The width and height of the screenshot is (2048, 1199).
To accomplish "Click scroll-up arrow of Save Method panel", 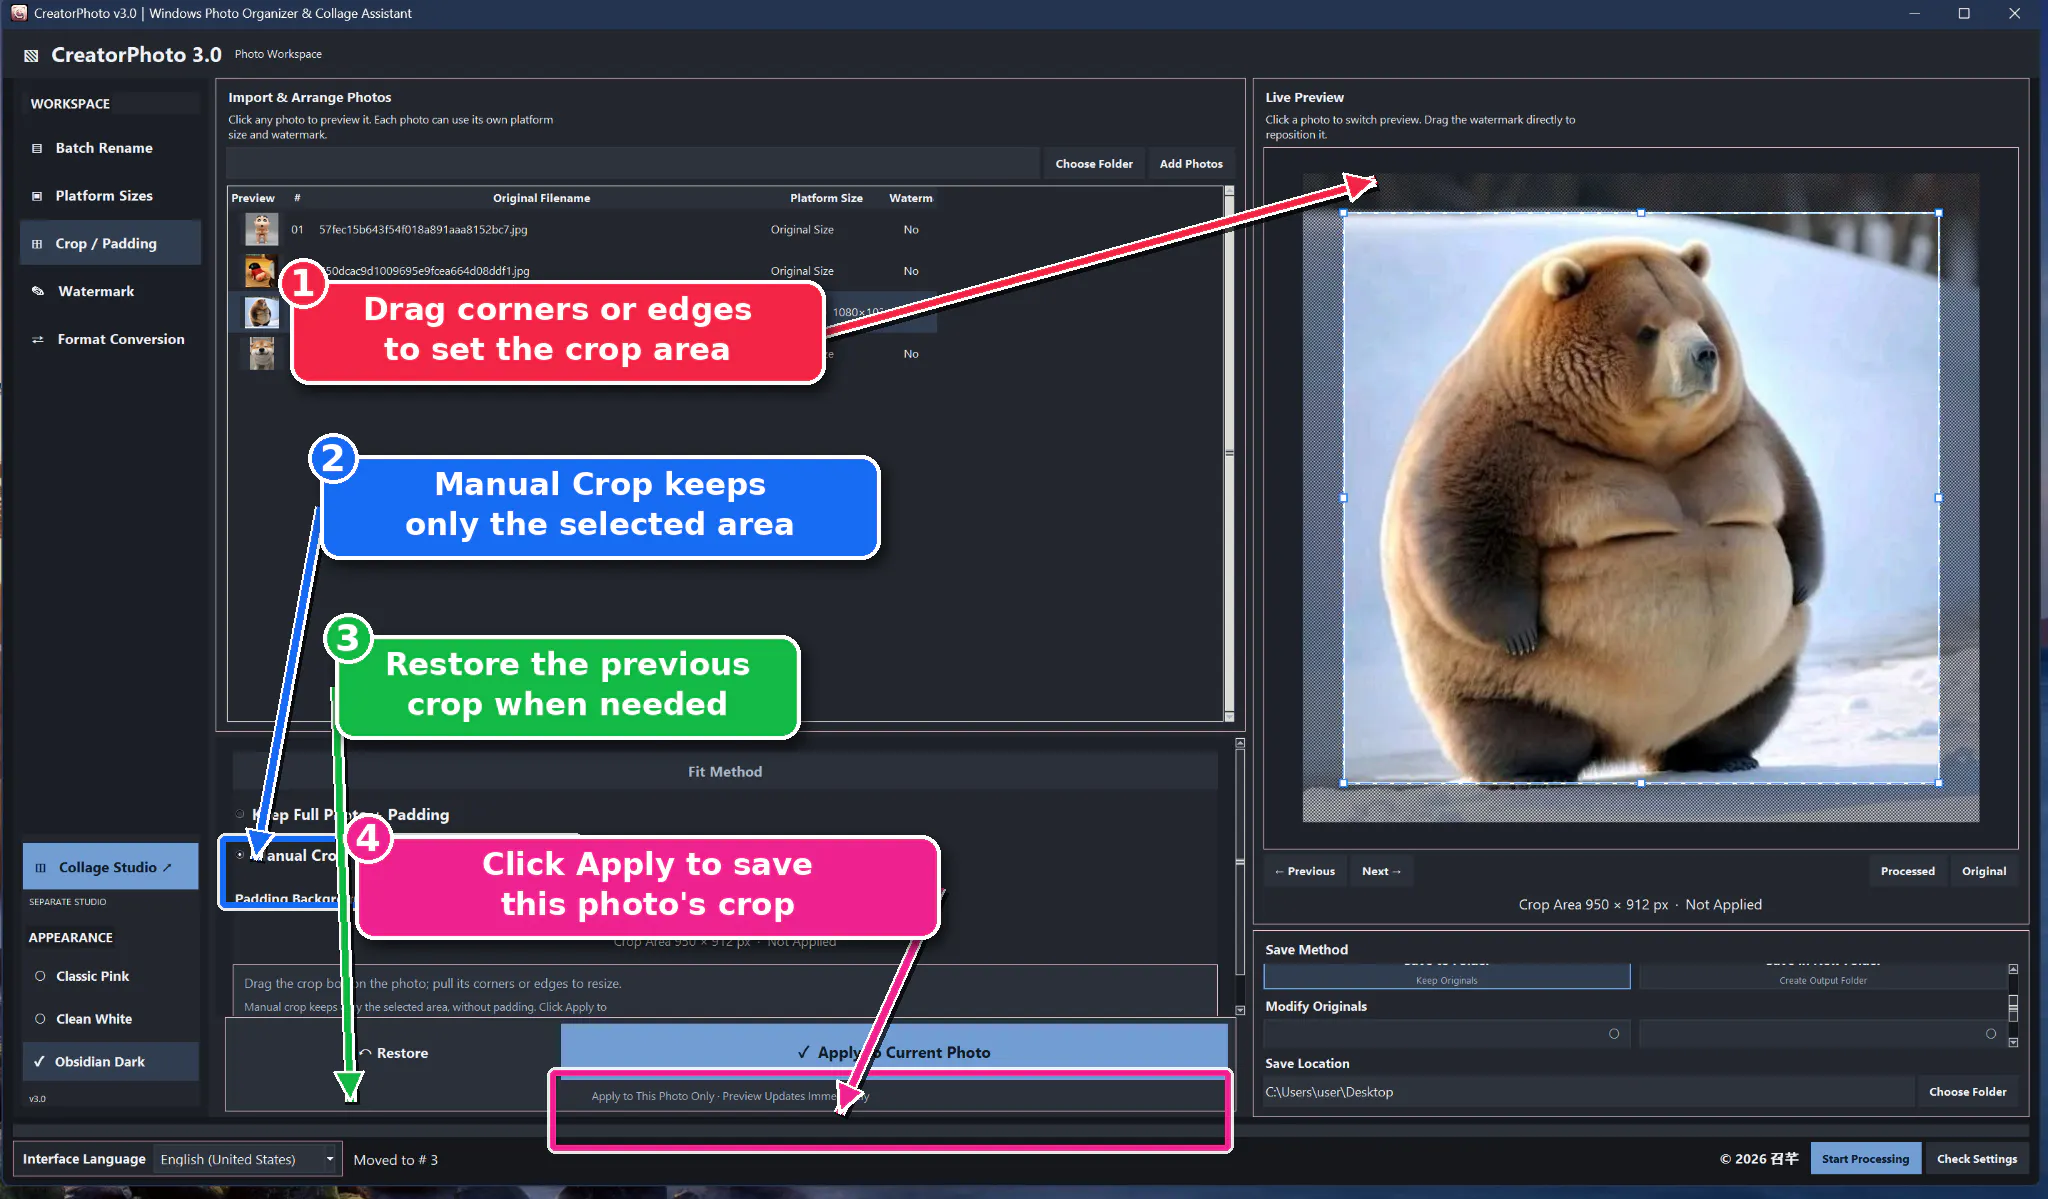I will click(x=2013, y=969).
